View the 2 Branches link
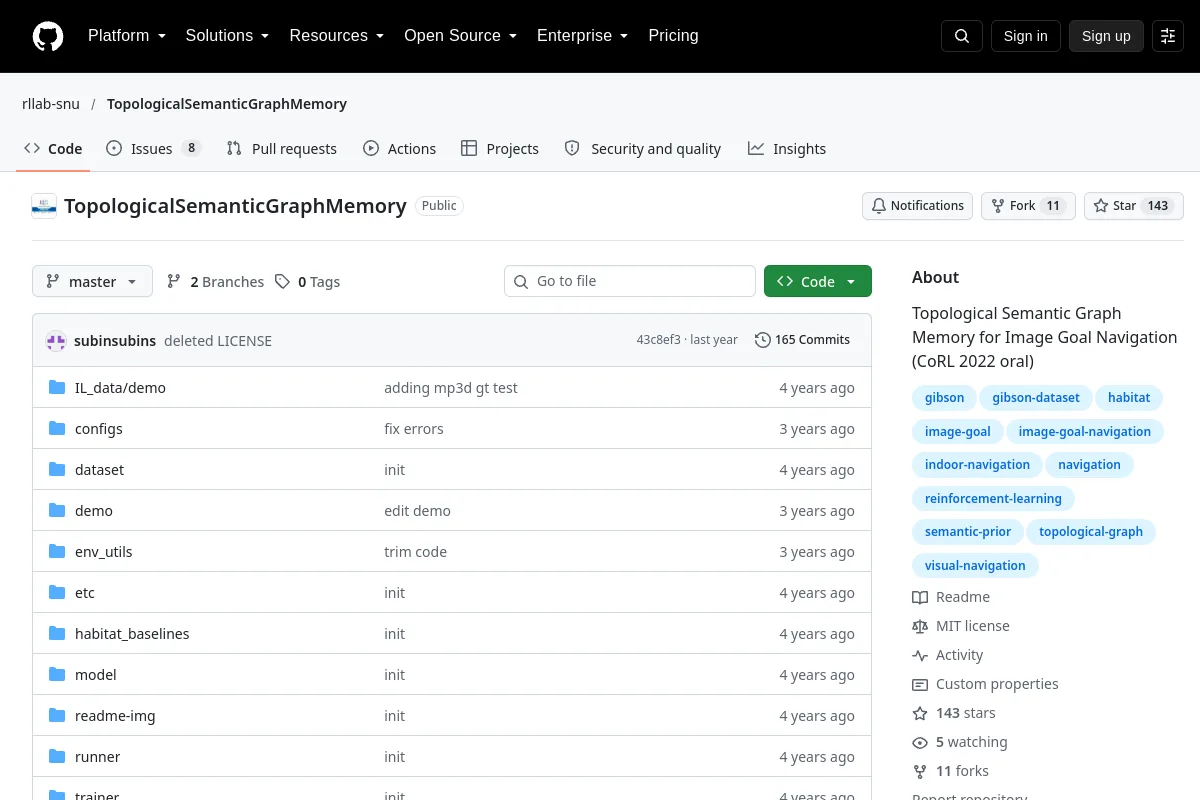The height and width of the screenshot is (800, 1200). (215, 282)
